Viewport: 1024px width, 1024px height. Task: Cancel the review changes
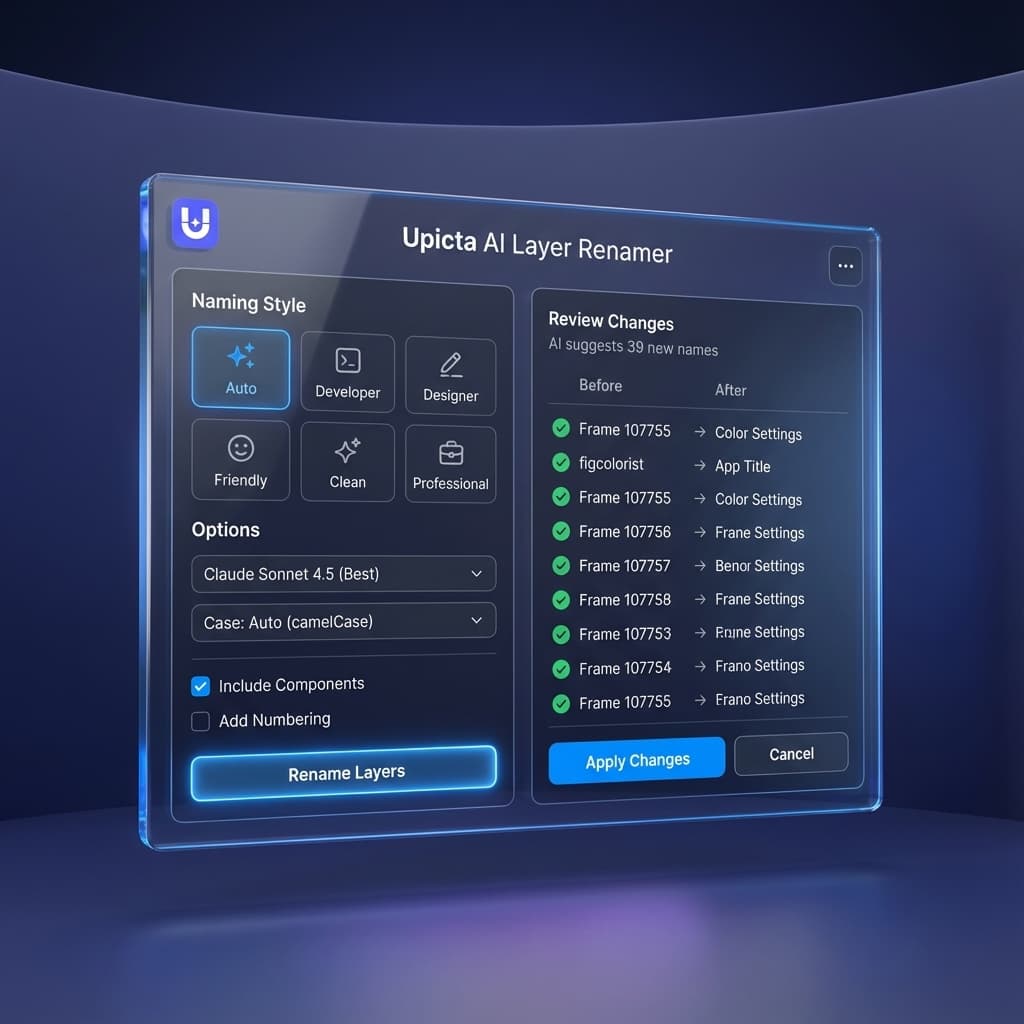790,754
